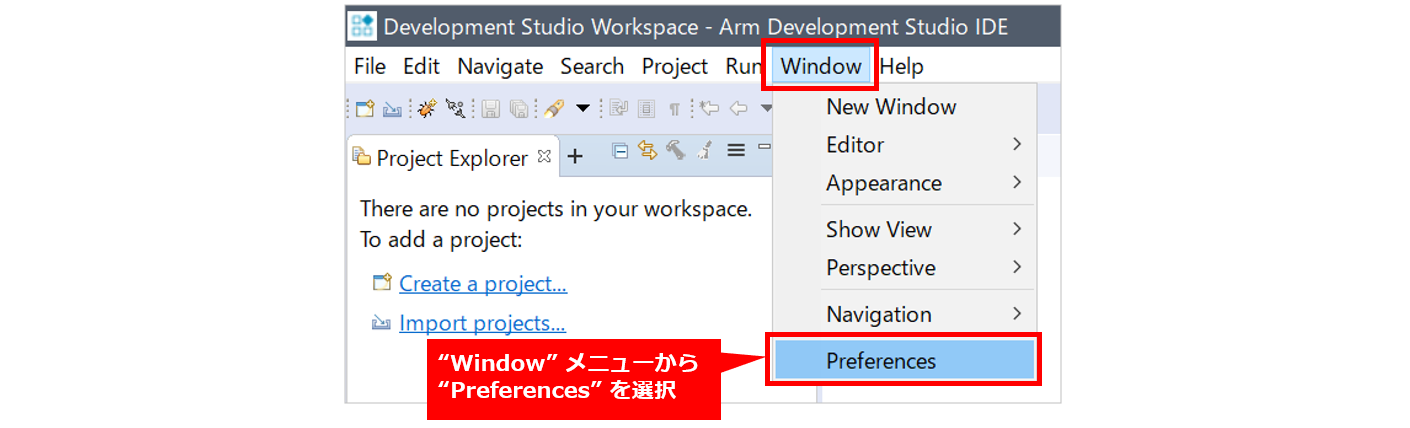Click the connect-to-target cursor toolbar icon

455,108
